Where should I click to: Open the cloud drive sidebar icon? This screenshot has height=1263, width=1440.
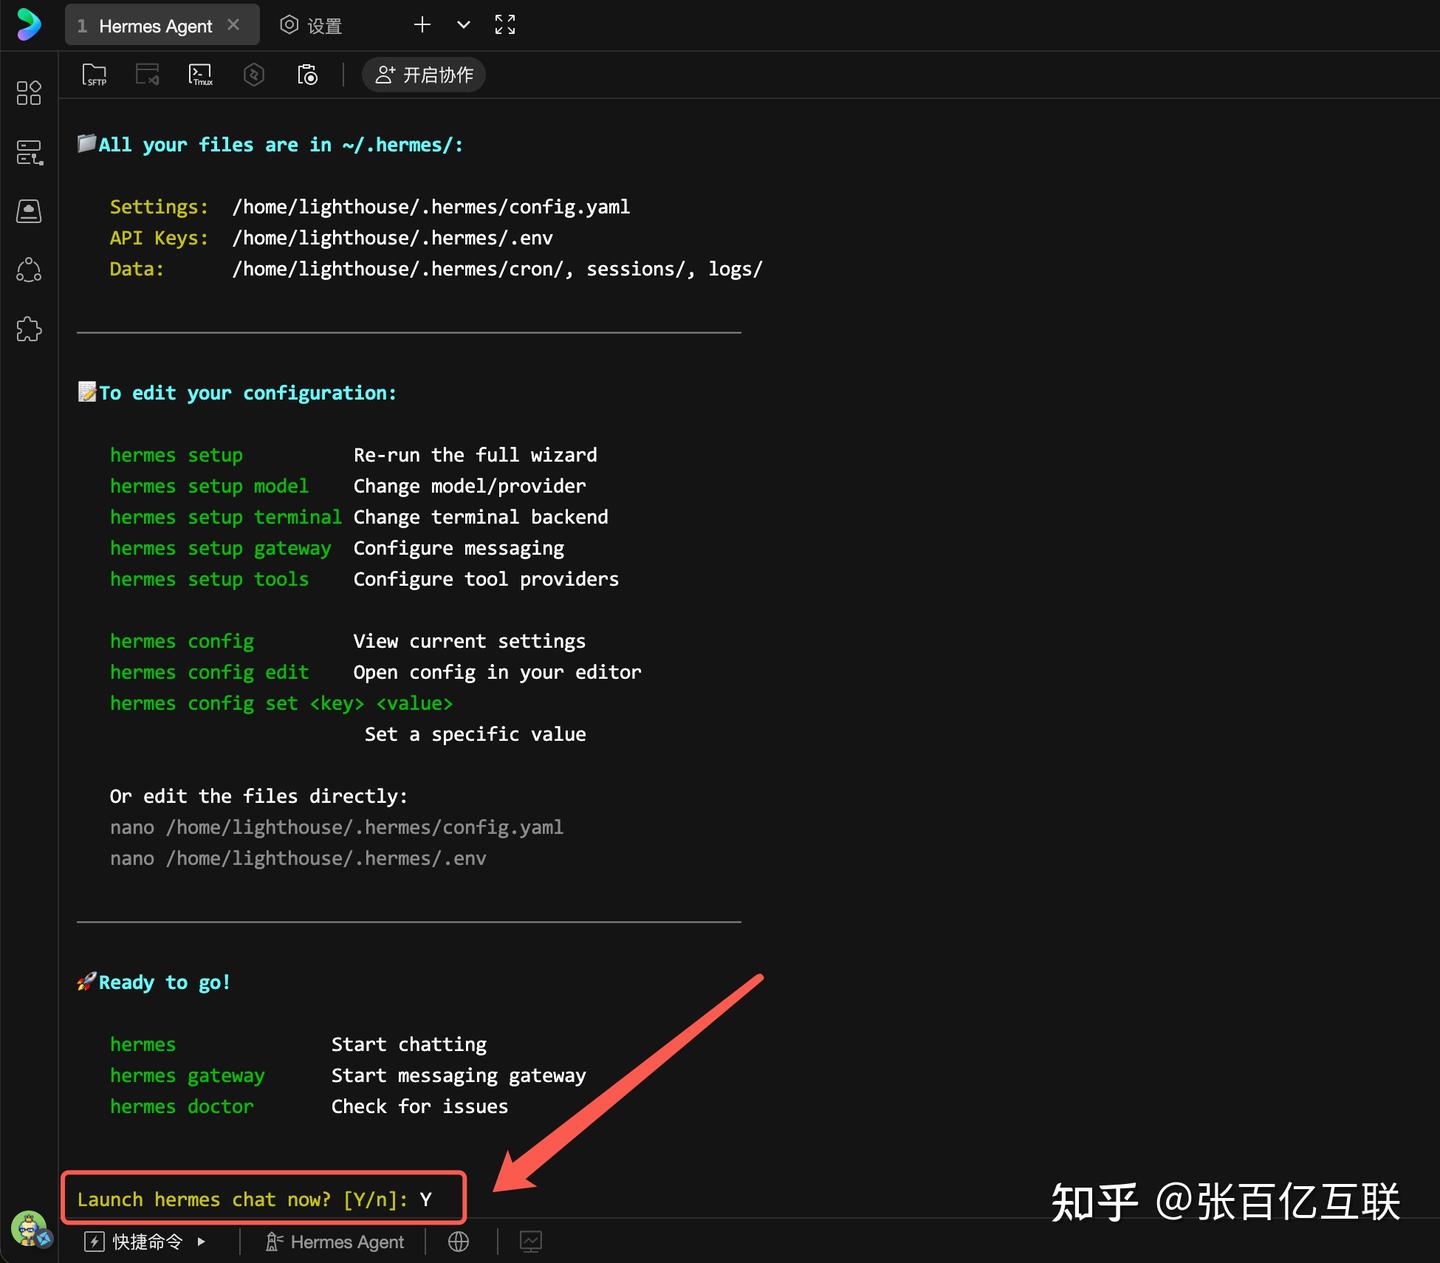tap(29, 211)
